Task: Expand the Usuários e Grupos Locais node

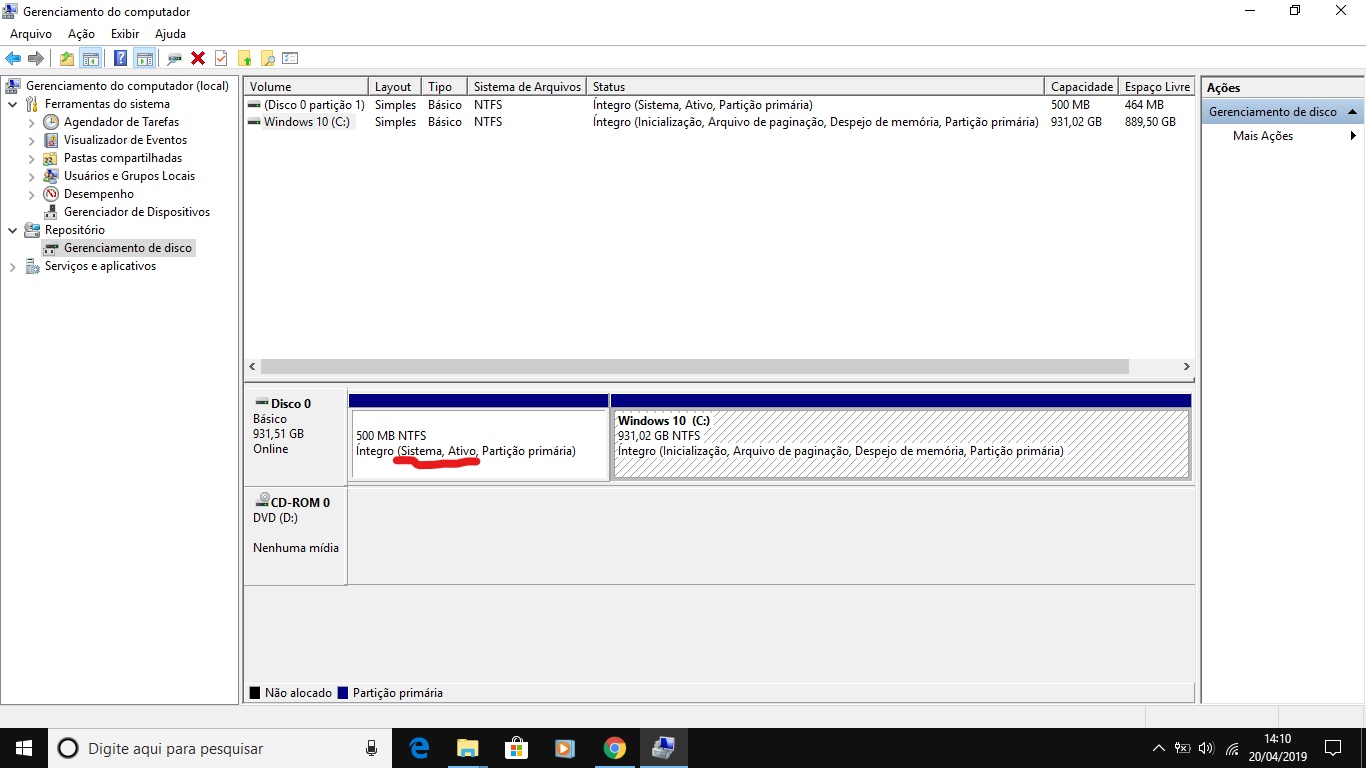Action: tap(31, 176)
